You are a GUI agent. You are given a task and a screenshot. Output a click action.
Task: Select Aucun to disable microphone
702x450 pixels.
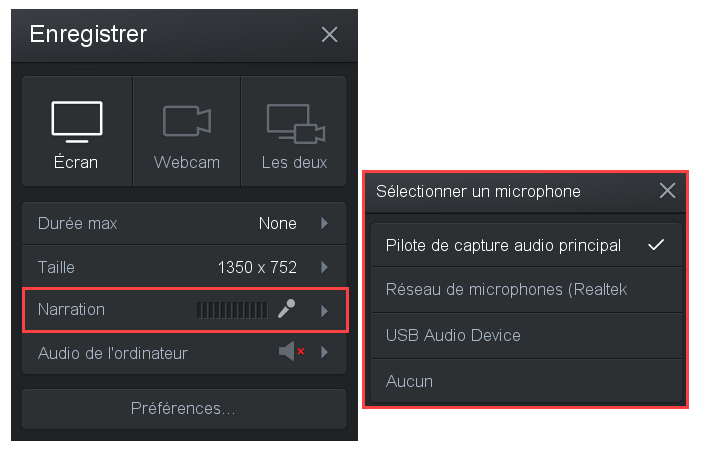tap(526, 381)
